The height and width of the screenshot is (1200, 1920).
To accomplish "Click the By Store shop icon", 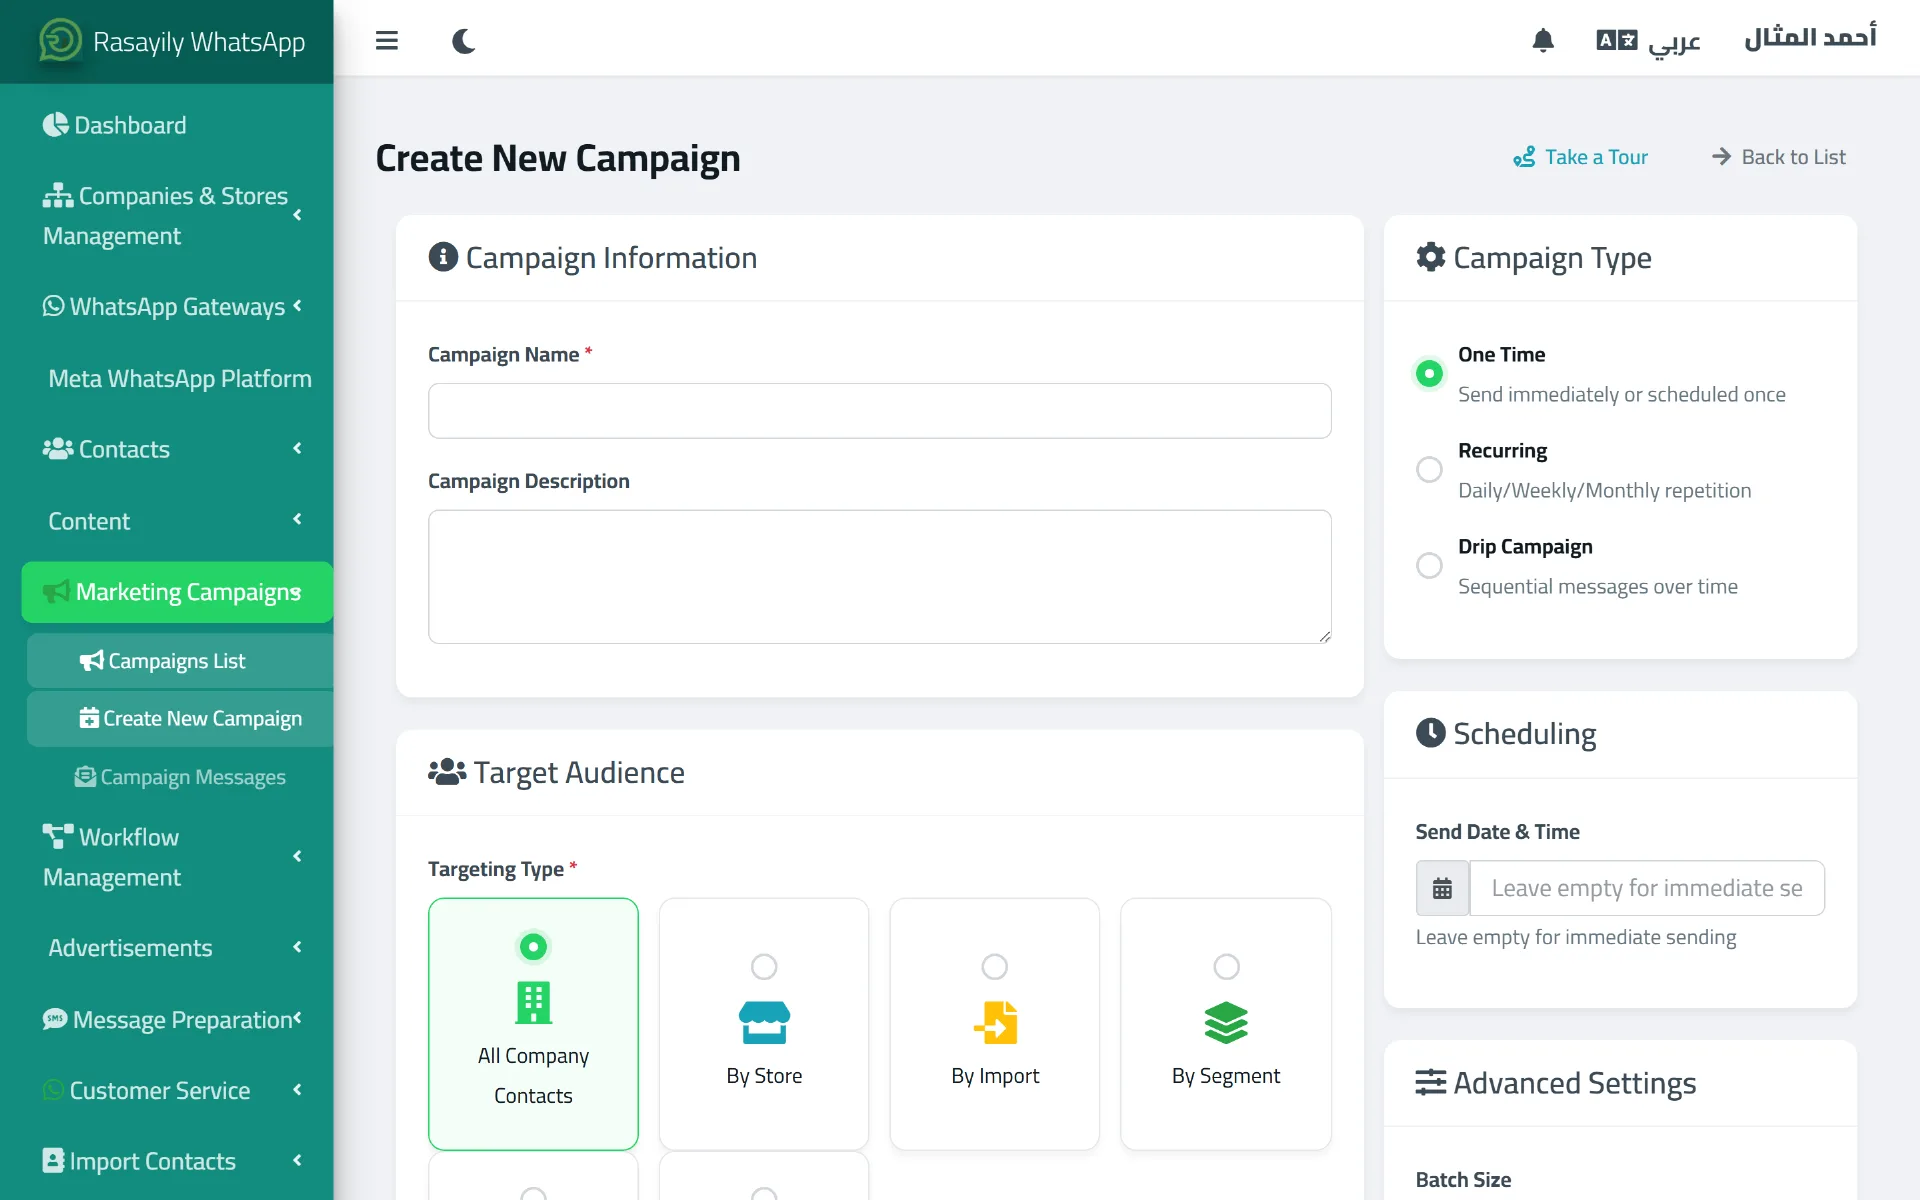I will [x=764, y=1022].
